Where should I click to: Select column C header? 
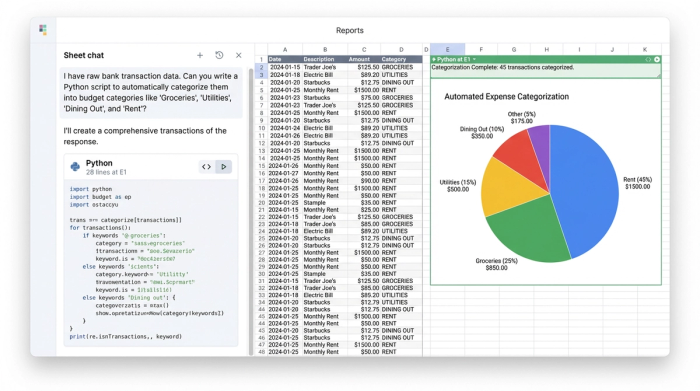point(364,50)
